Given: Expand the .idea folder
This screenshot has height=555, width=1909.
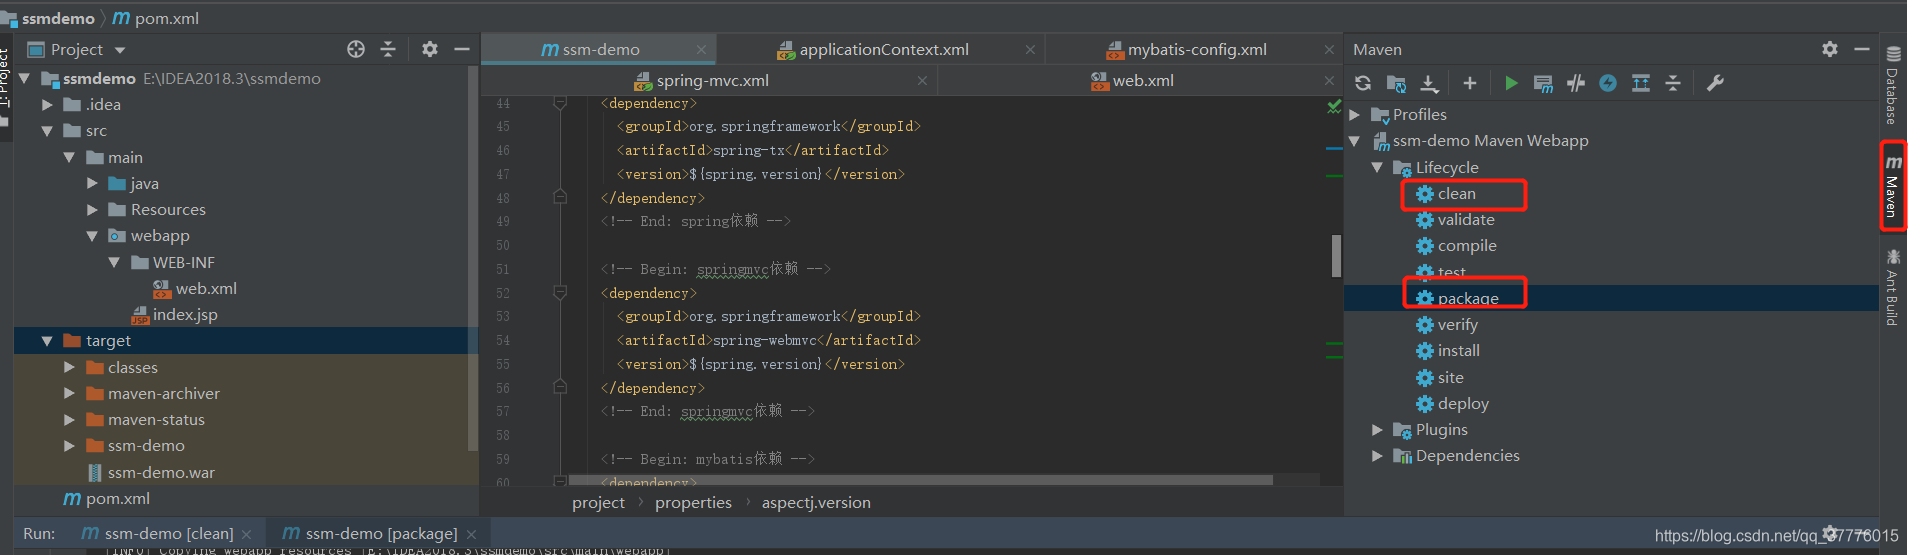Looking at the screenshot, I should (x=47, y=104).
